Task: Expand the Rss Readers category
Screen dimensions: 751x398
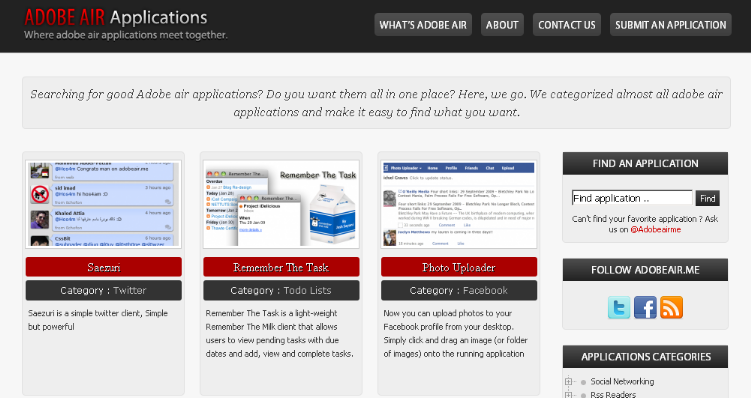Action: click(x=568, y=395)
